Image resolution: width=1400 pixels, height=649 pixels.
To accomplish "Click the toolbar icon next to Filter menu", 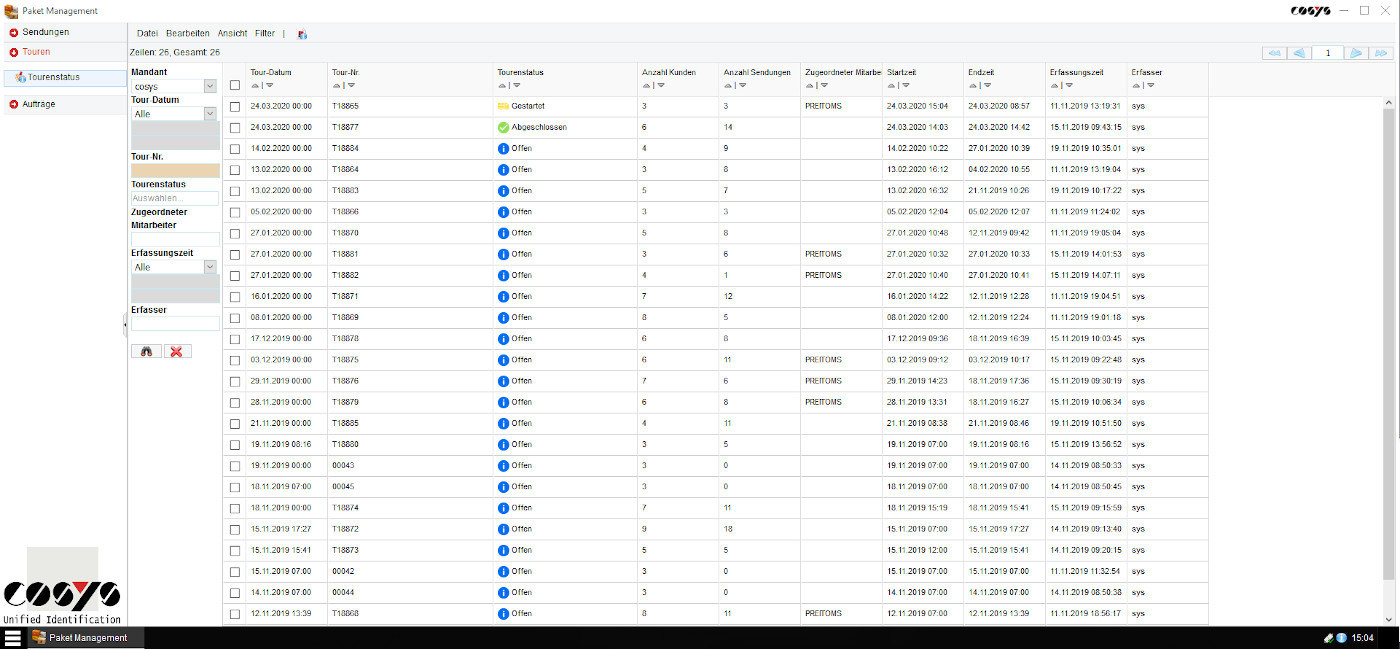I will tap(302, 34).
